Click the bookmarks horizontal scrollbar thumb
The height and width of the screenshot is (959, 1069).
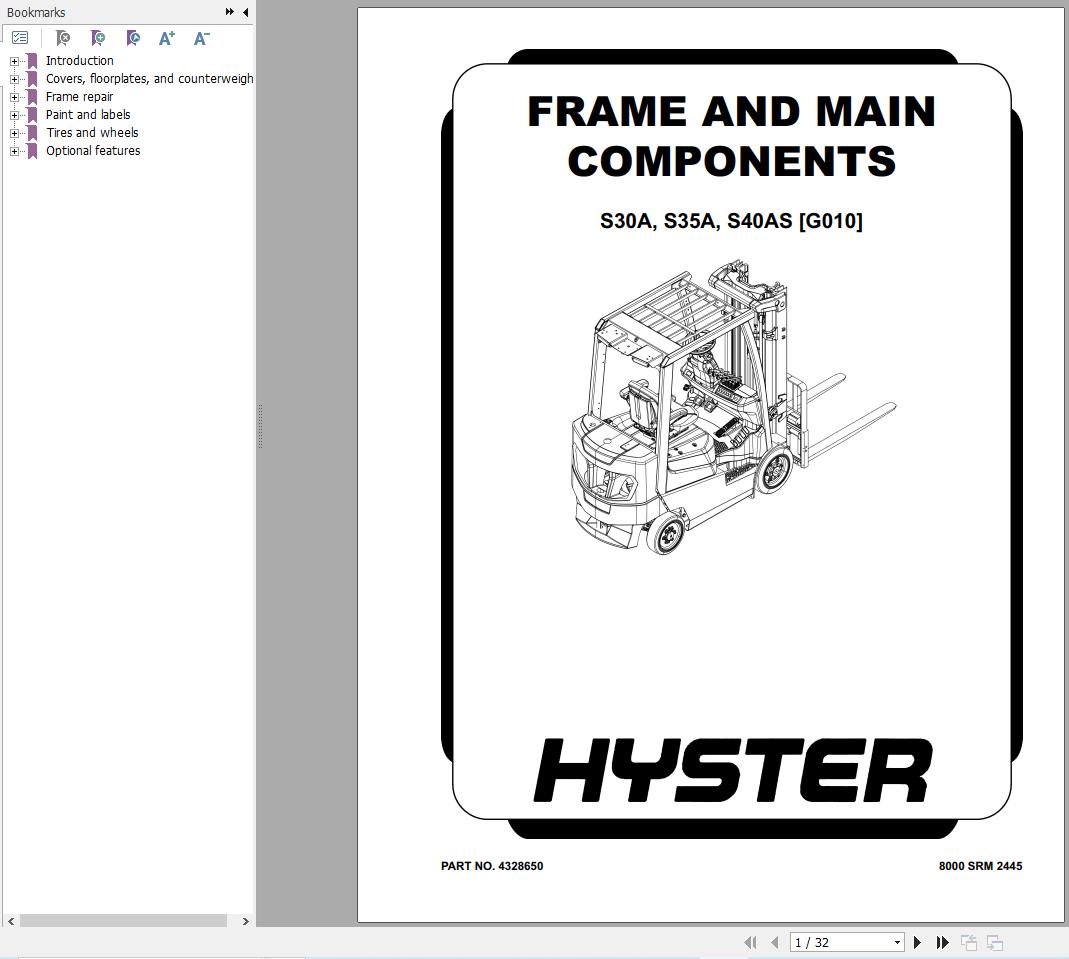coord(123,921)
